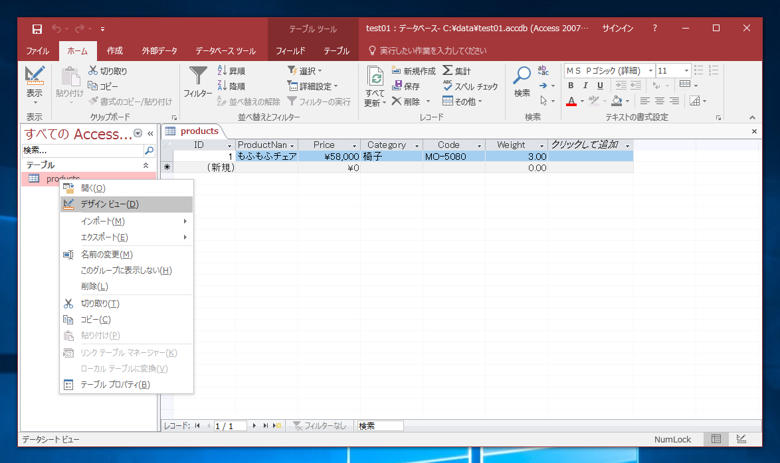Collapse navigation pane with shutter bar button
This screenshot has width=780, height=463.
(x=150, y=133)
